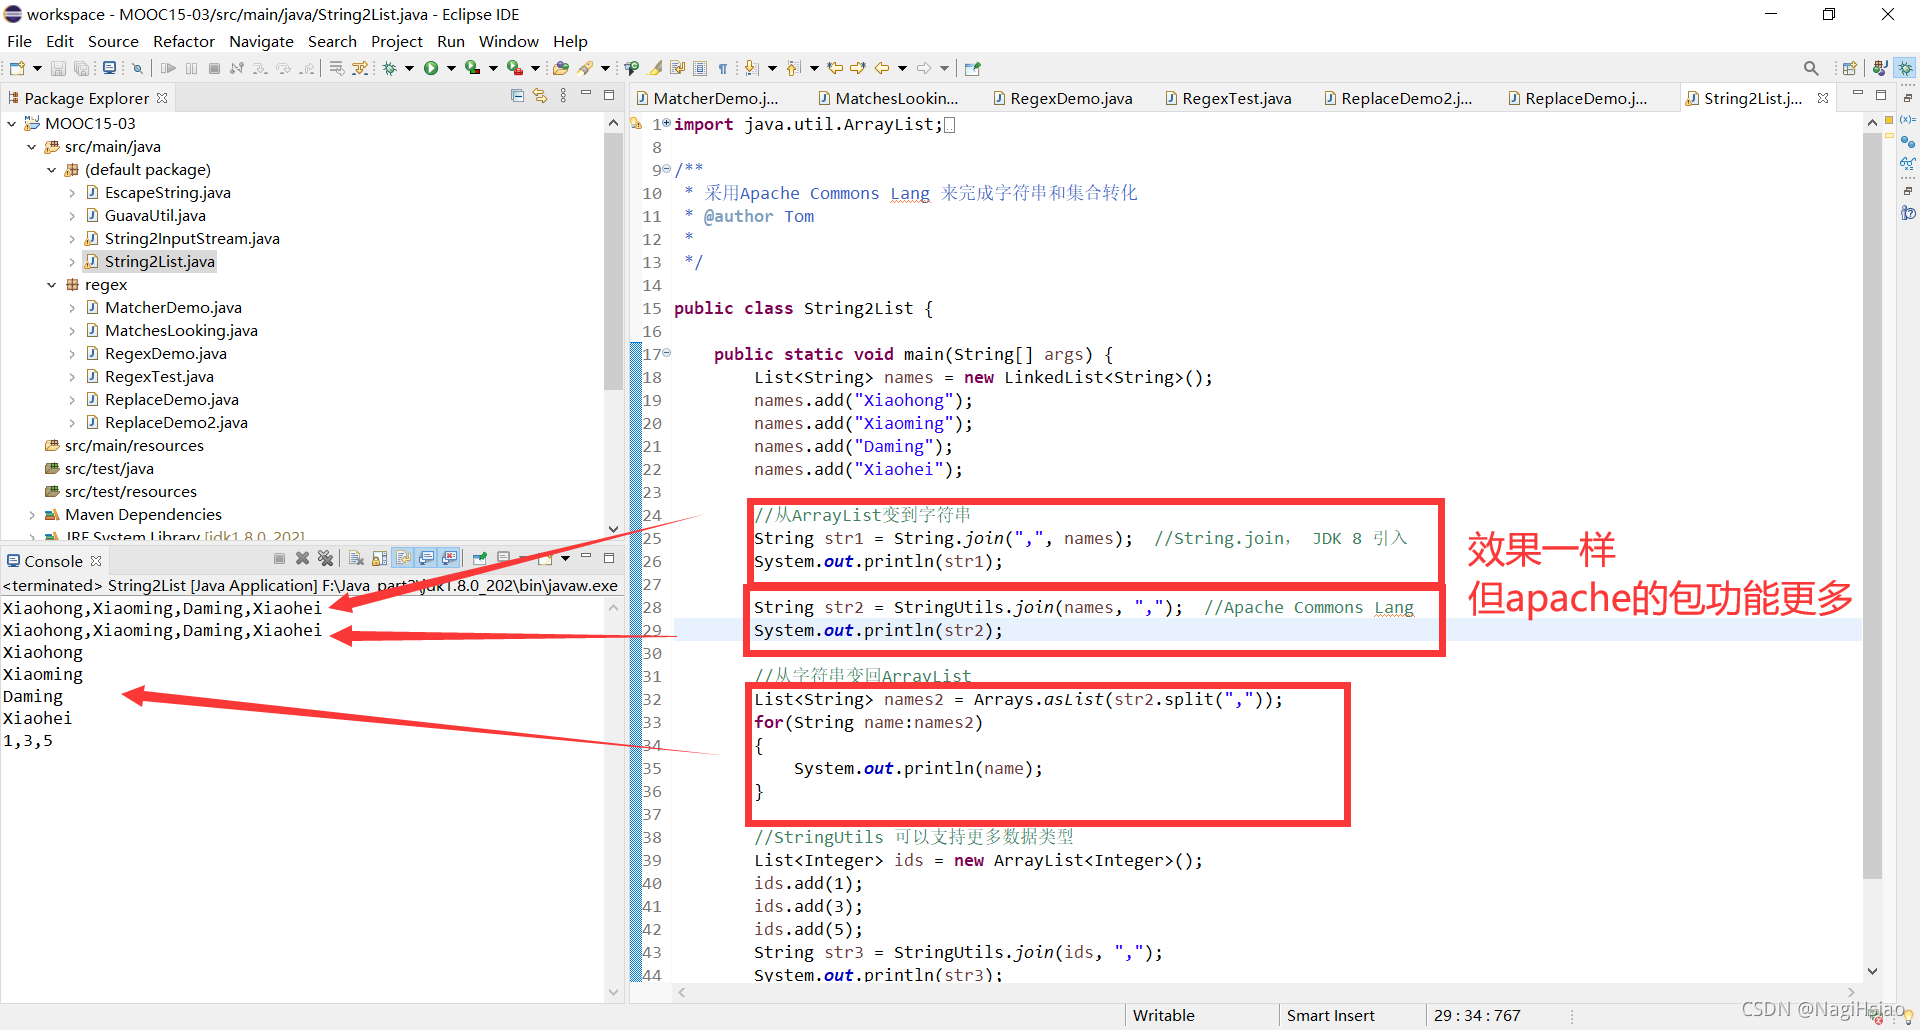This screenshot has width=1920, height=1030.
Task: Click the editor horizontal scrollbar
Action: (x=1265, y=992)
